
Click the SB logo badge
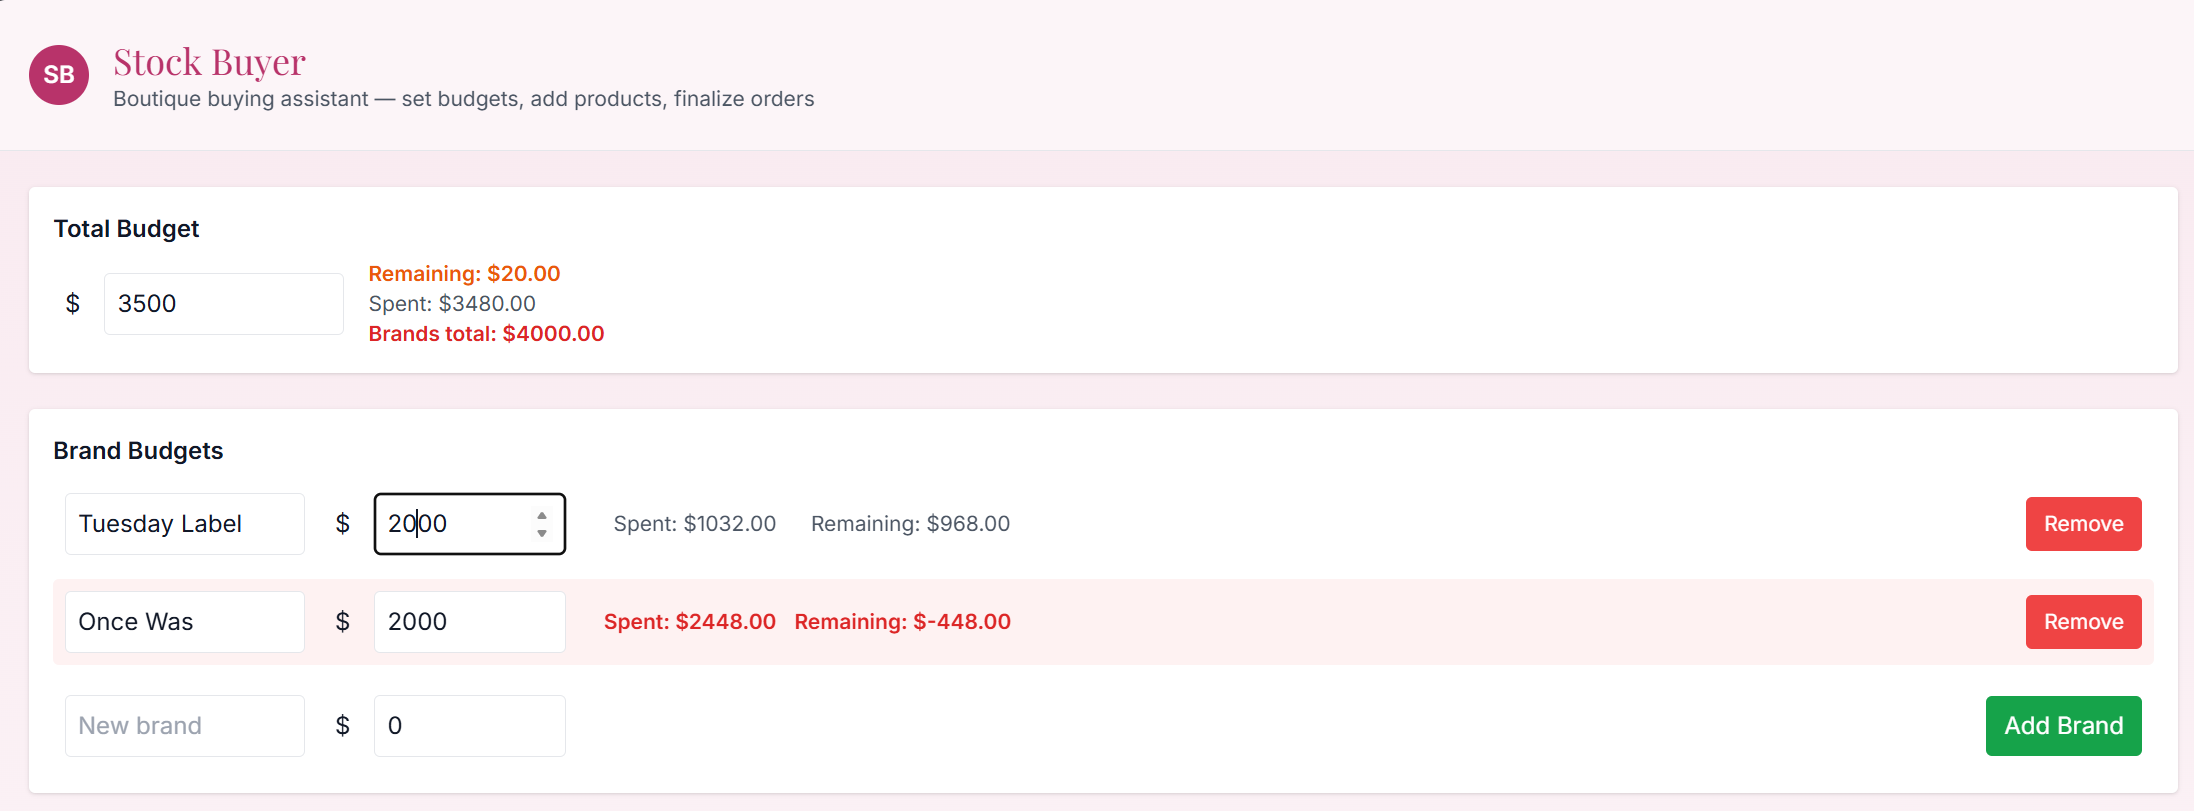[59, 75]
